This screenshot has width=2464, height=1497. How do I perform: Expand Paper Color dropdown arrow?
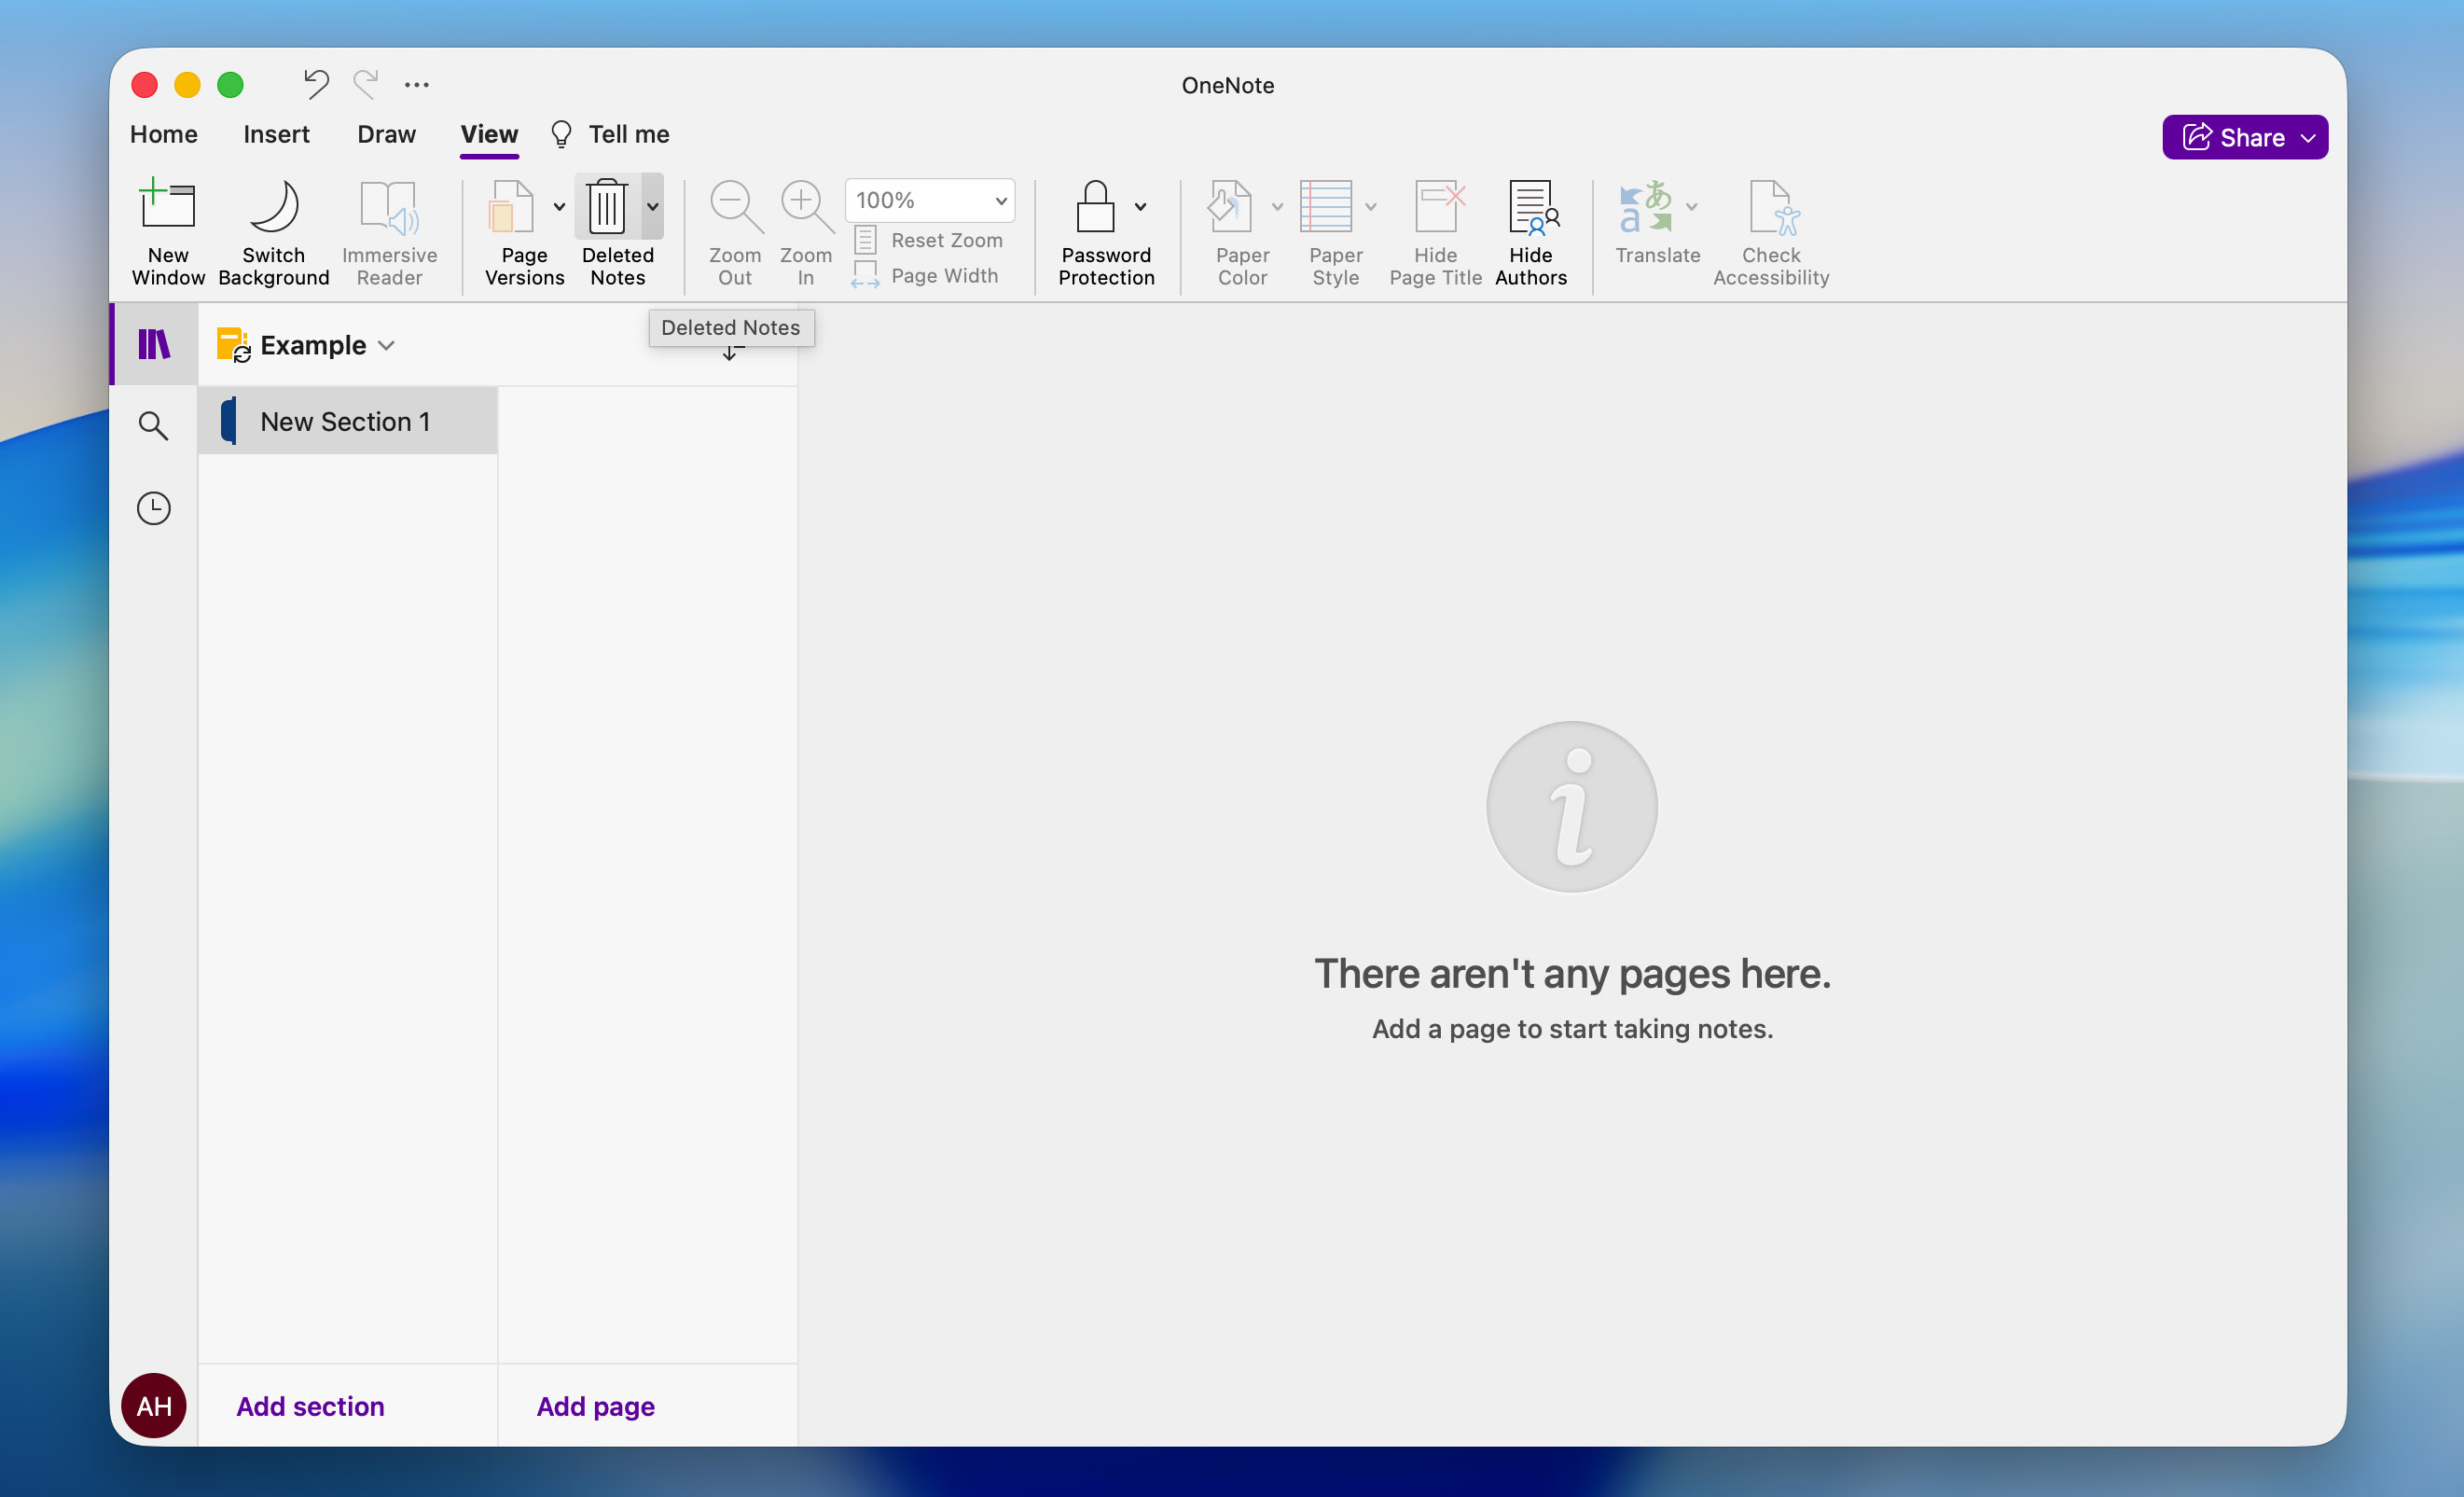pyautogui.click(x=1277, y=207)
